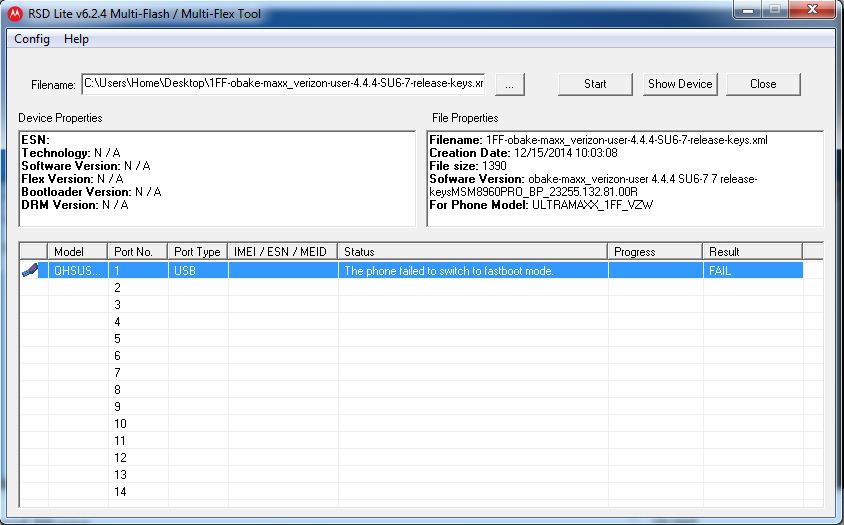Click the Bootloader Version: N / A line
Image resolution: width=844 pixels, height=525 pixels.
point(91,192)
